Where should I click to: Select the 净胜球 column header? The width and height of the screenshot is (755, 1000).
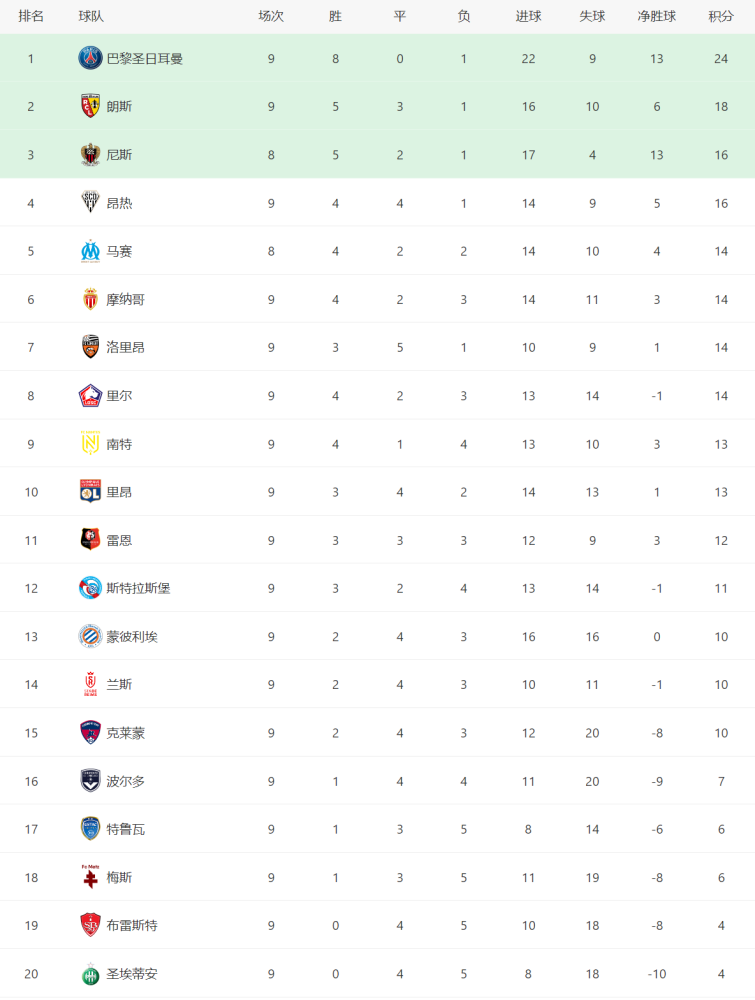tap(657, 17)
